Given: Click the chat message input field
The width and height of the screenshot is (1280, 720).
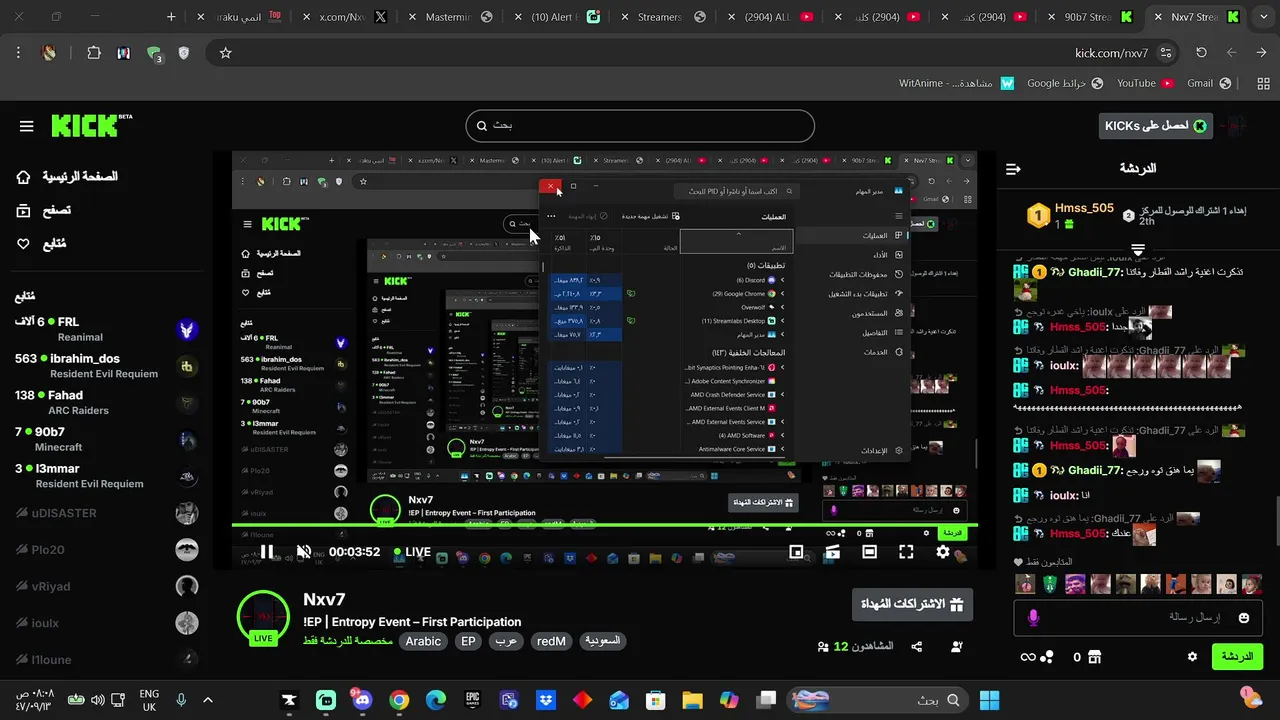Looking at the screenshot, I should (x=1138, y=618).
